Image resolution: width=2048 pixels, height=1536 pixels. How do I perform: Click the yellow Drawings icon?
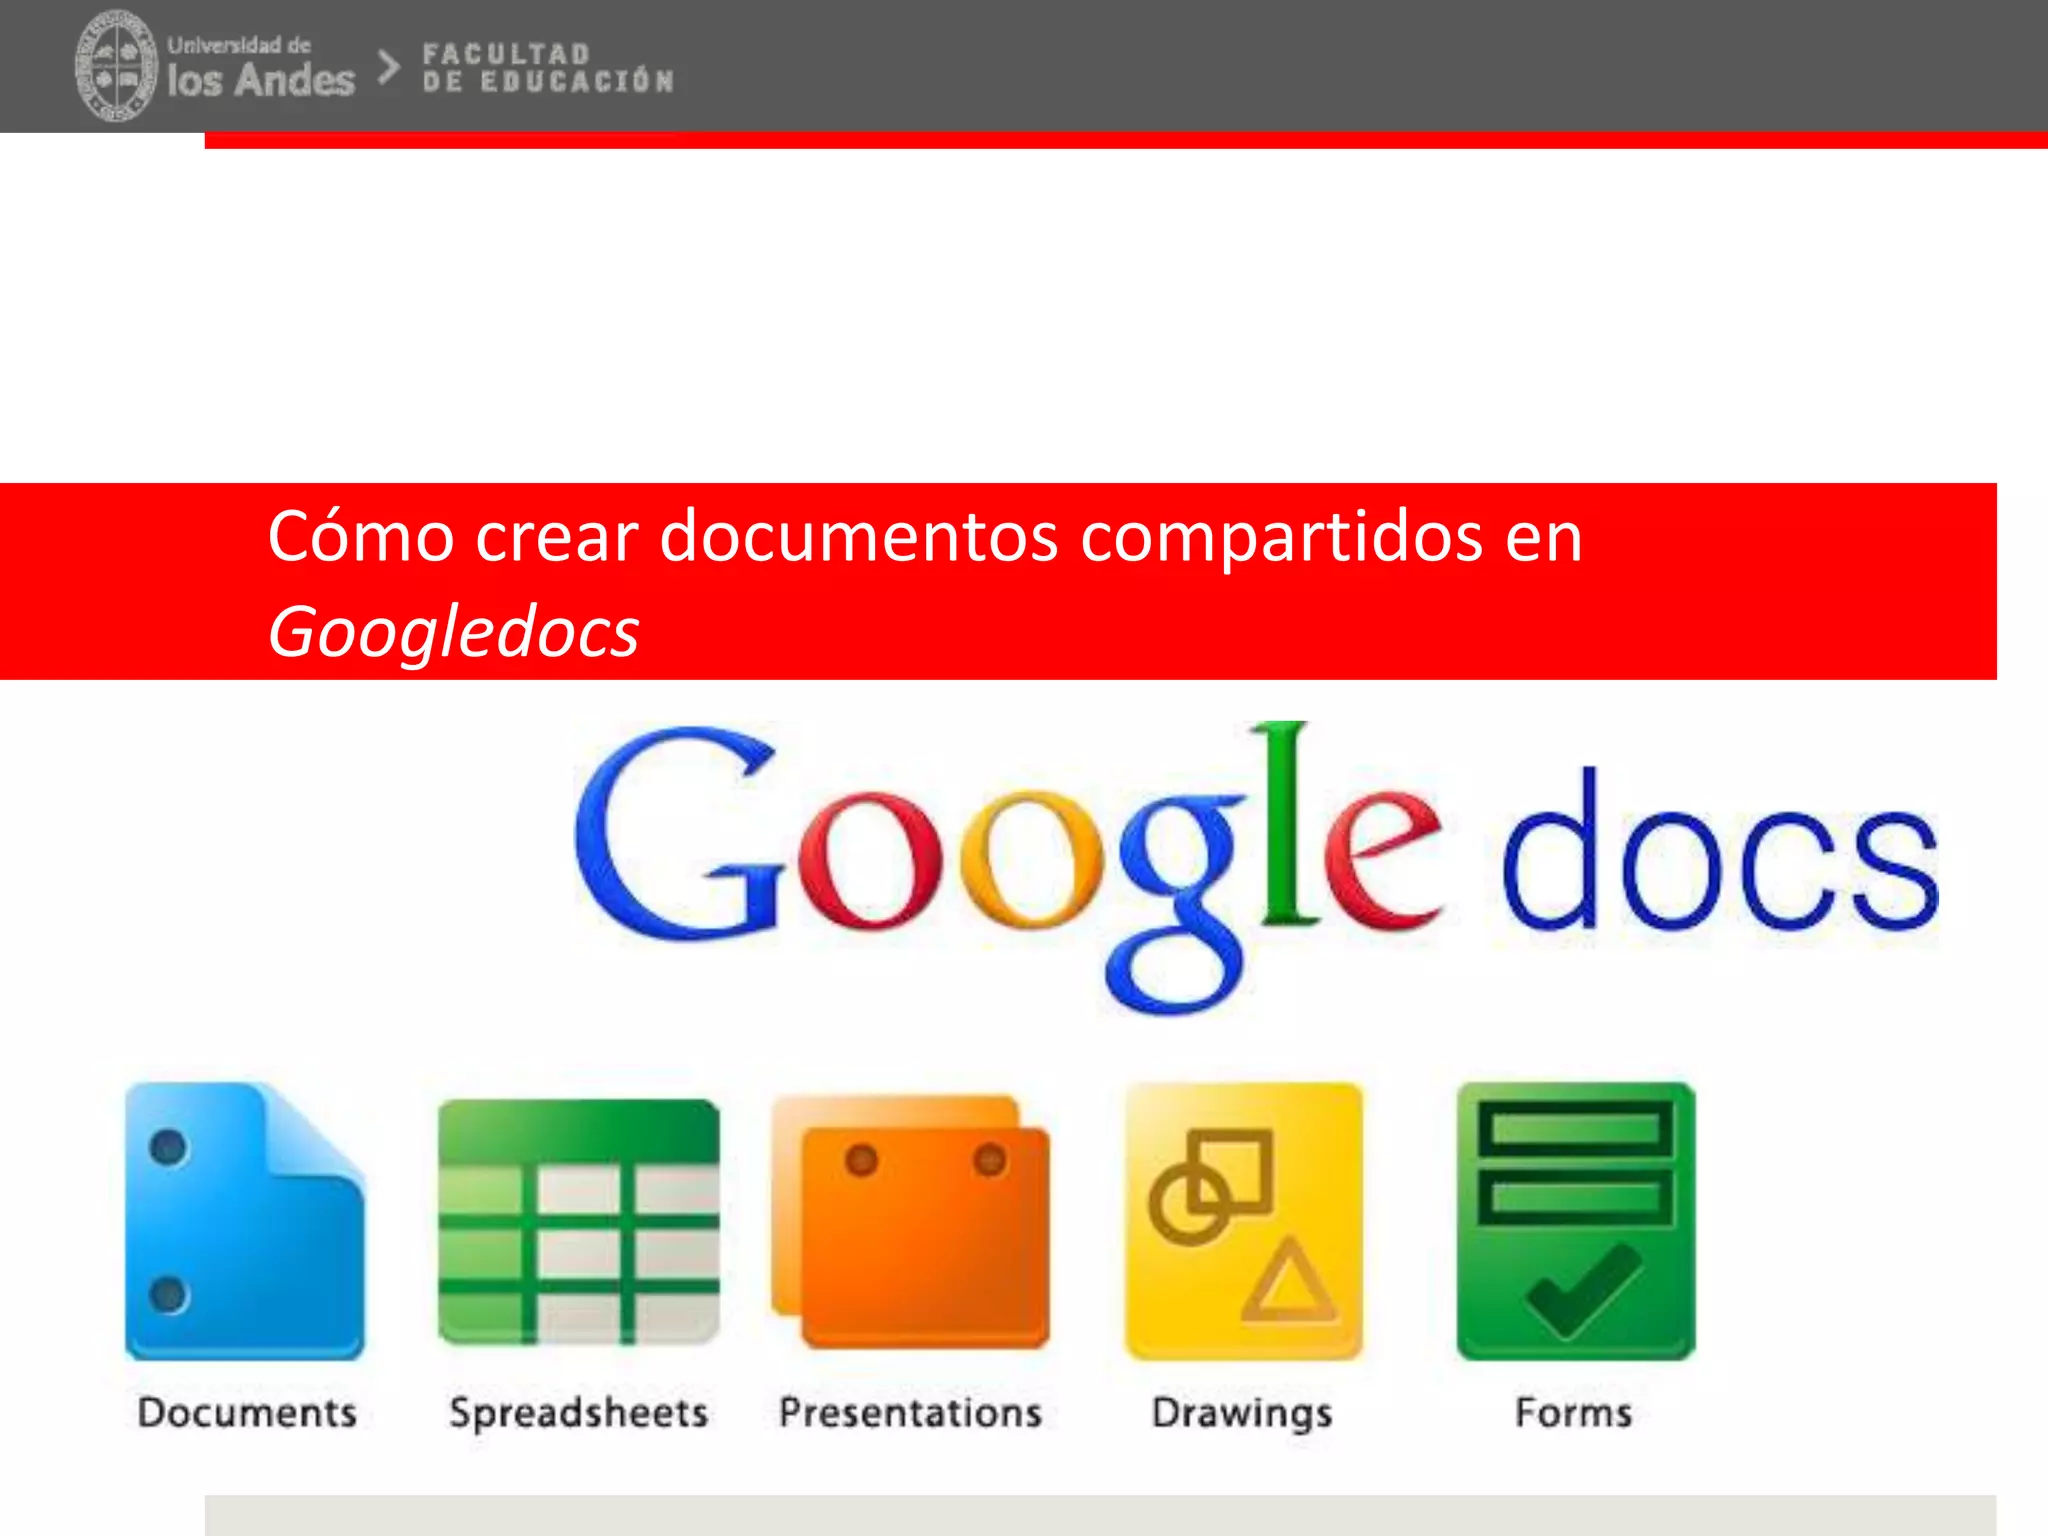coord(1243,1221)
